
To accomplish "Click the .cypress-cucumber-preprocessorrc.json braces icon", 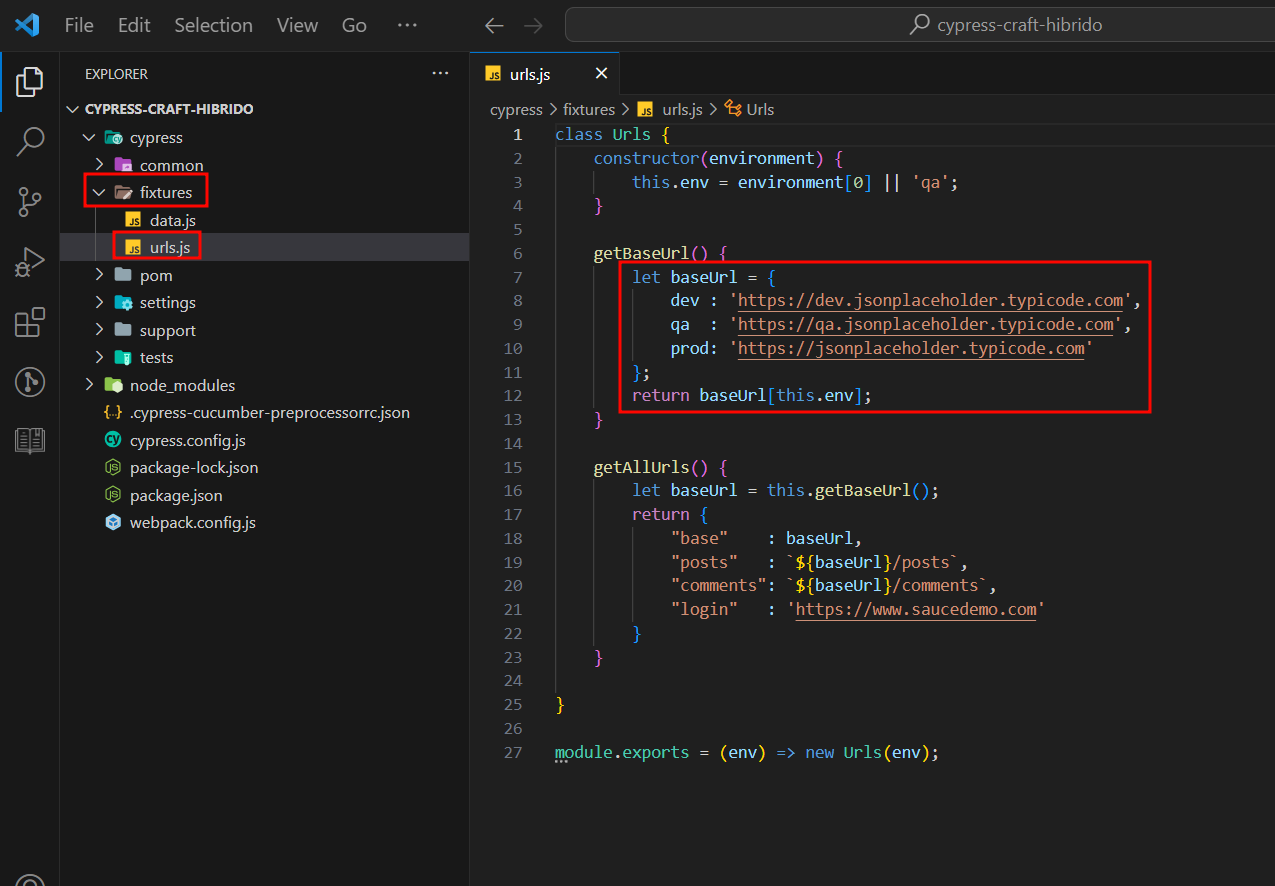I will click(x=113, y=413).
